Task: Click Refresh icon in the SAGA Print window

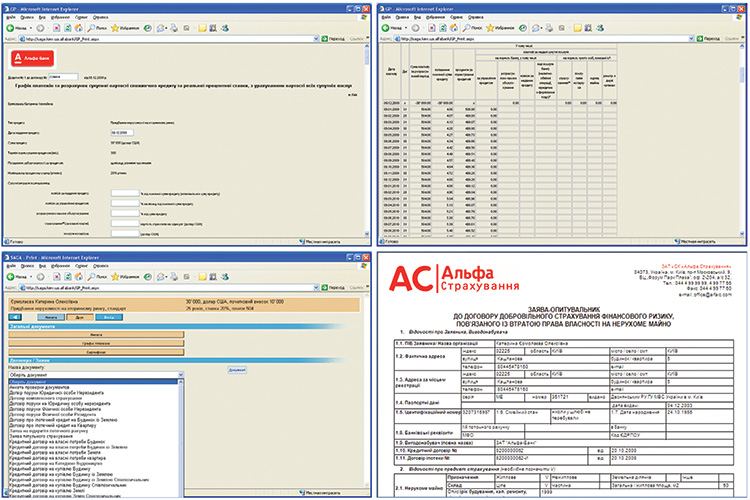Action: 67,277
